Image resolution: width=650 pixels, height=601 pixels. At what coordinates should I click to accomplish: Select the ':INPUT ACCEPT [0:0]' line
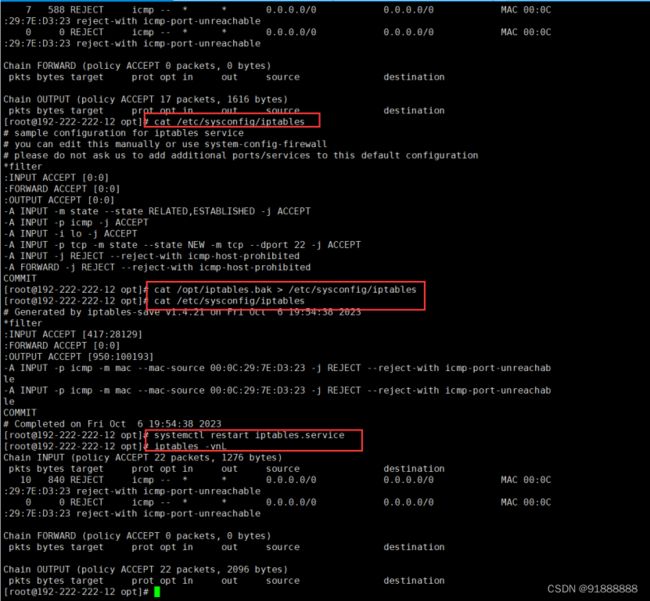(x=56, y=178)
